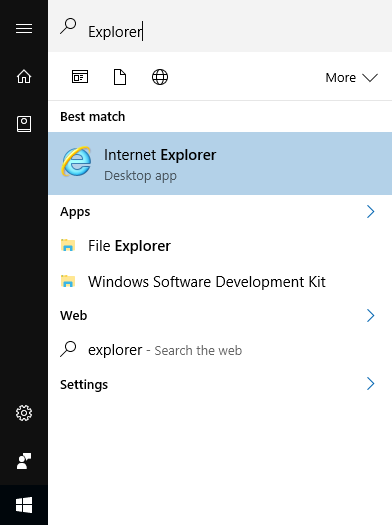Click the Windows Software Development Kit folder icon
This screenshot has width=392, height=525.
click(x=68, y=281)
